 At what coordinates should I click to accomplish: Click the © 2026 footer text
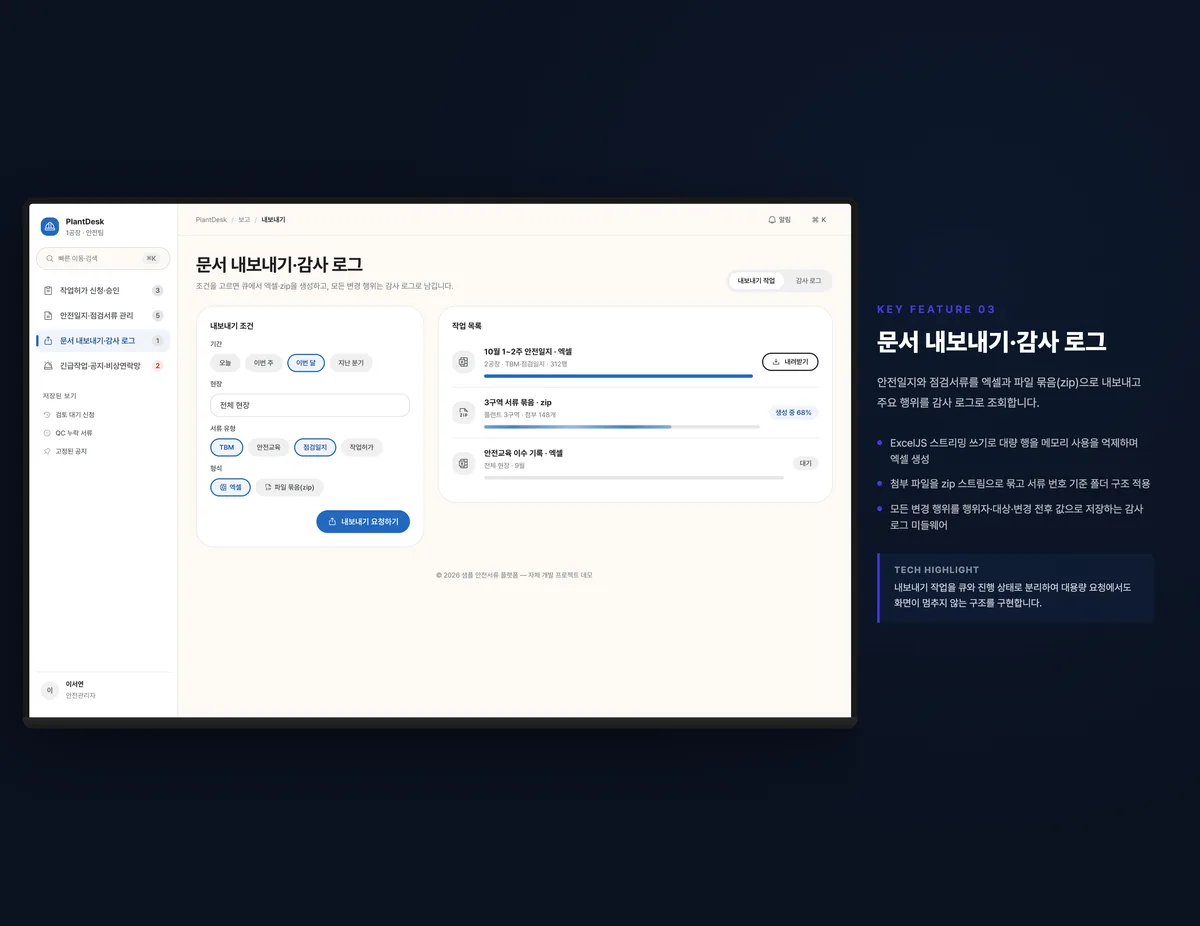pyautogui.click(x=514, y=575)
